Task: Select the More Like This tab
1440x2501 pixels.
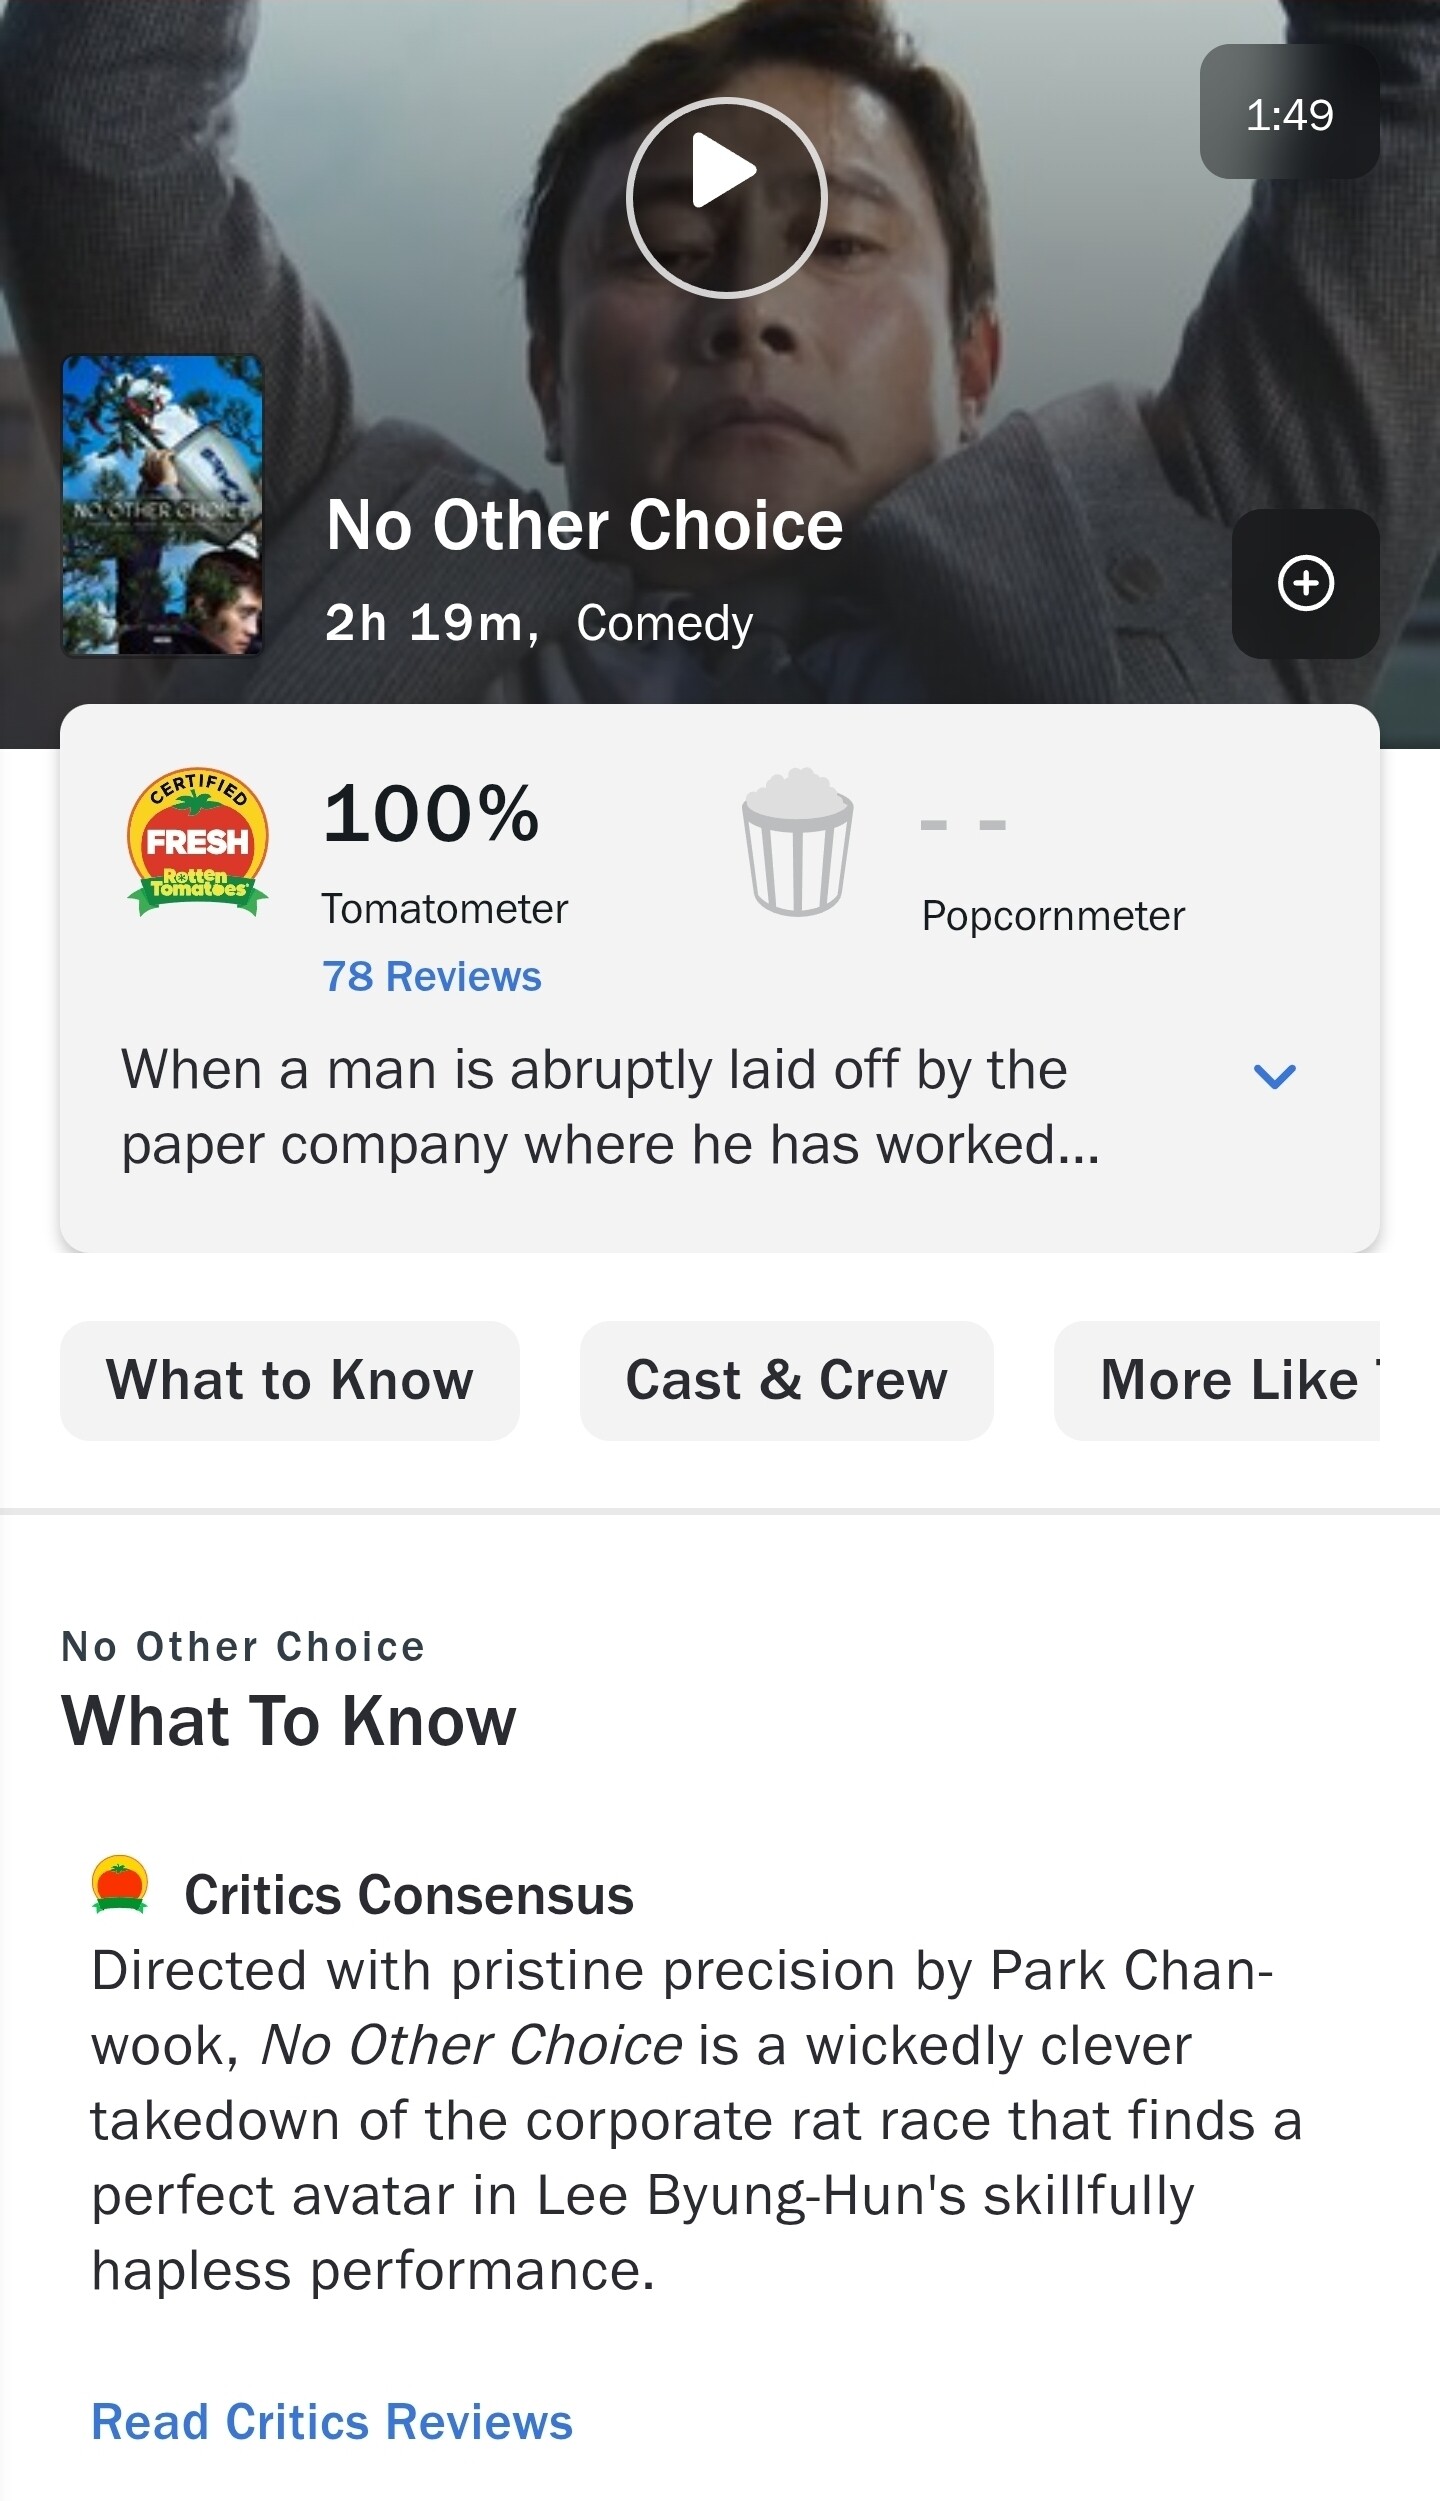Action: click(1228, 1381)
